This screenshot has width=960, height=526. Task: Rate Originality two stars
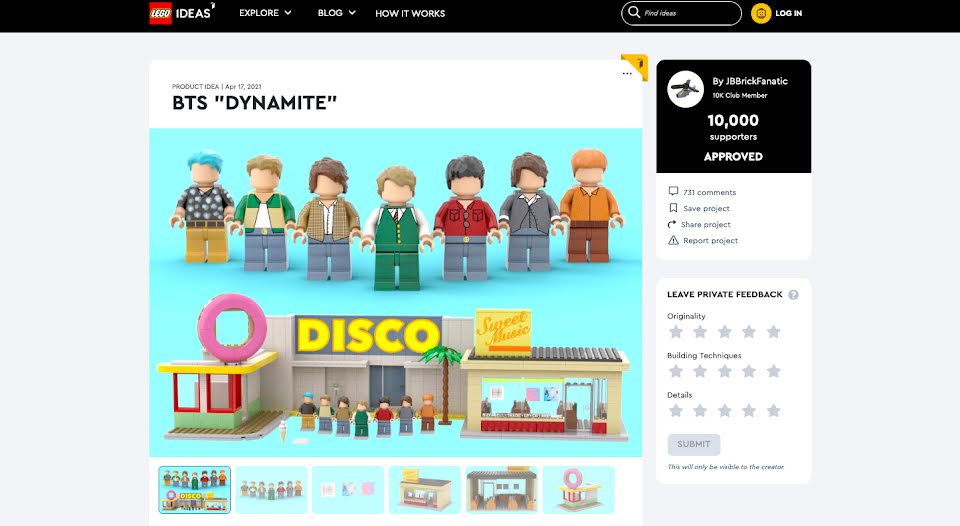tap(700, 332)
